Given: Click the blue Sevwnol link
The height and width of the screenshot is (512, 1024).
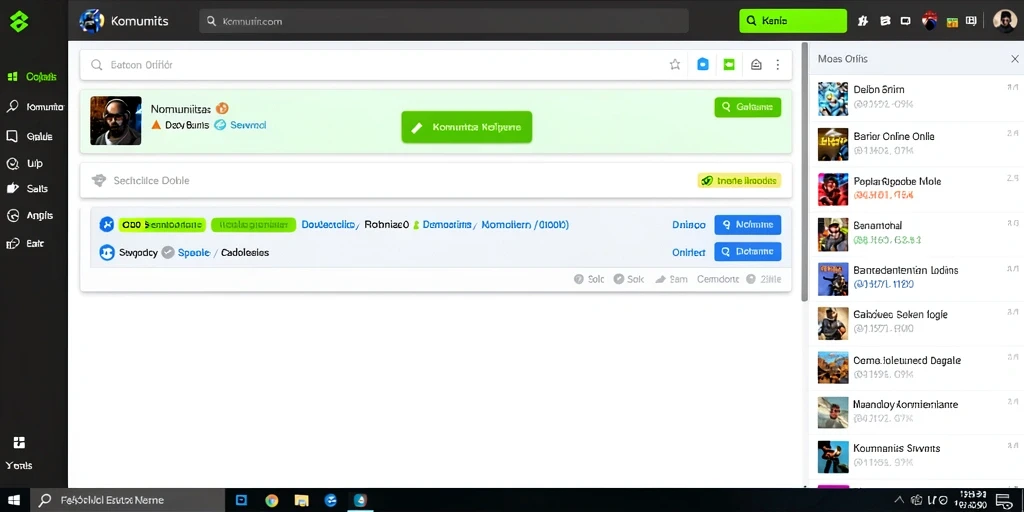Looking at the screenshot, I should pos(248,125).
